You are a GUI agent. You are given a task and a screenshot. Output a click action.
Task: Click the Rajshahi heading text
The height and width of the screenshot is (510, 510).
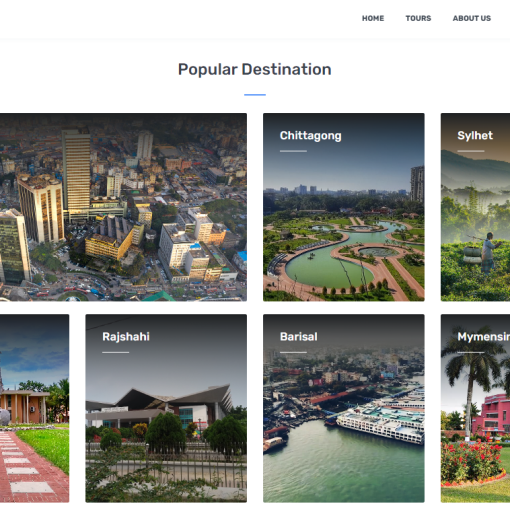126,337
